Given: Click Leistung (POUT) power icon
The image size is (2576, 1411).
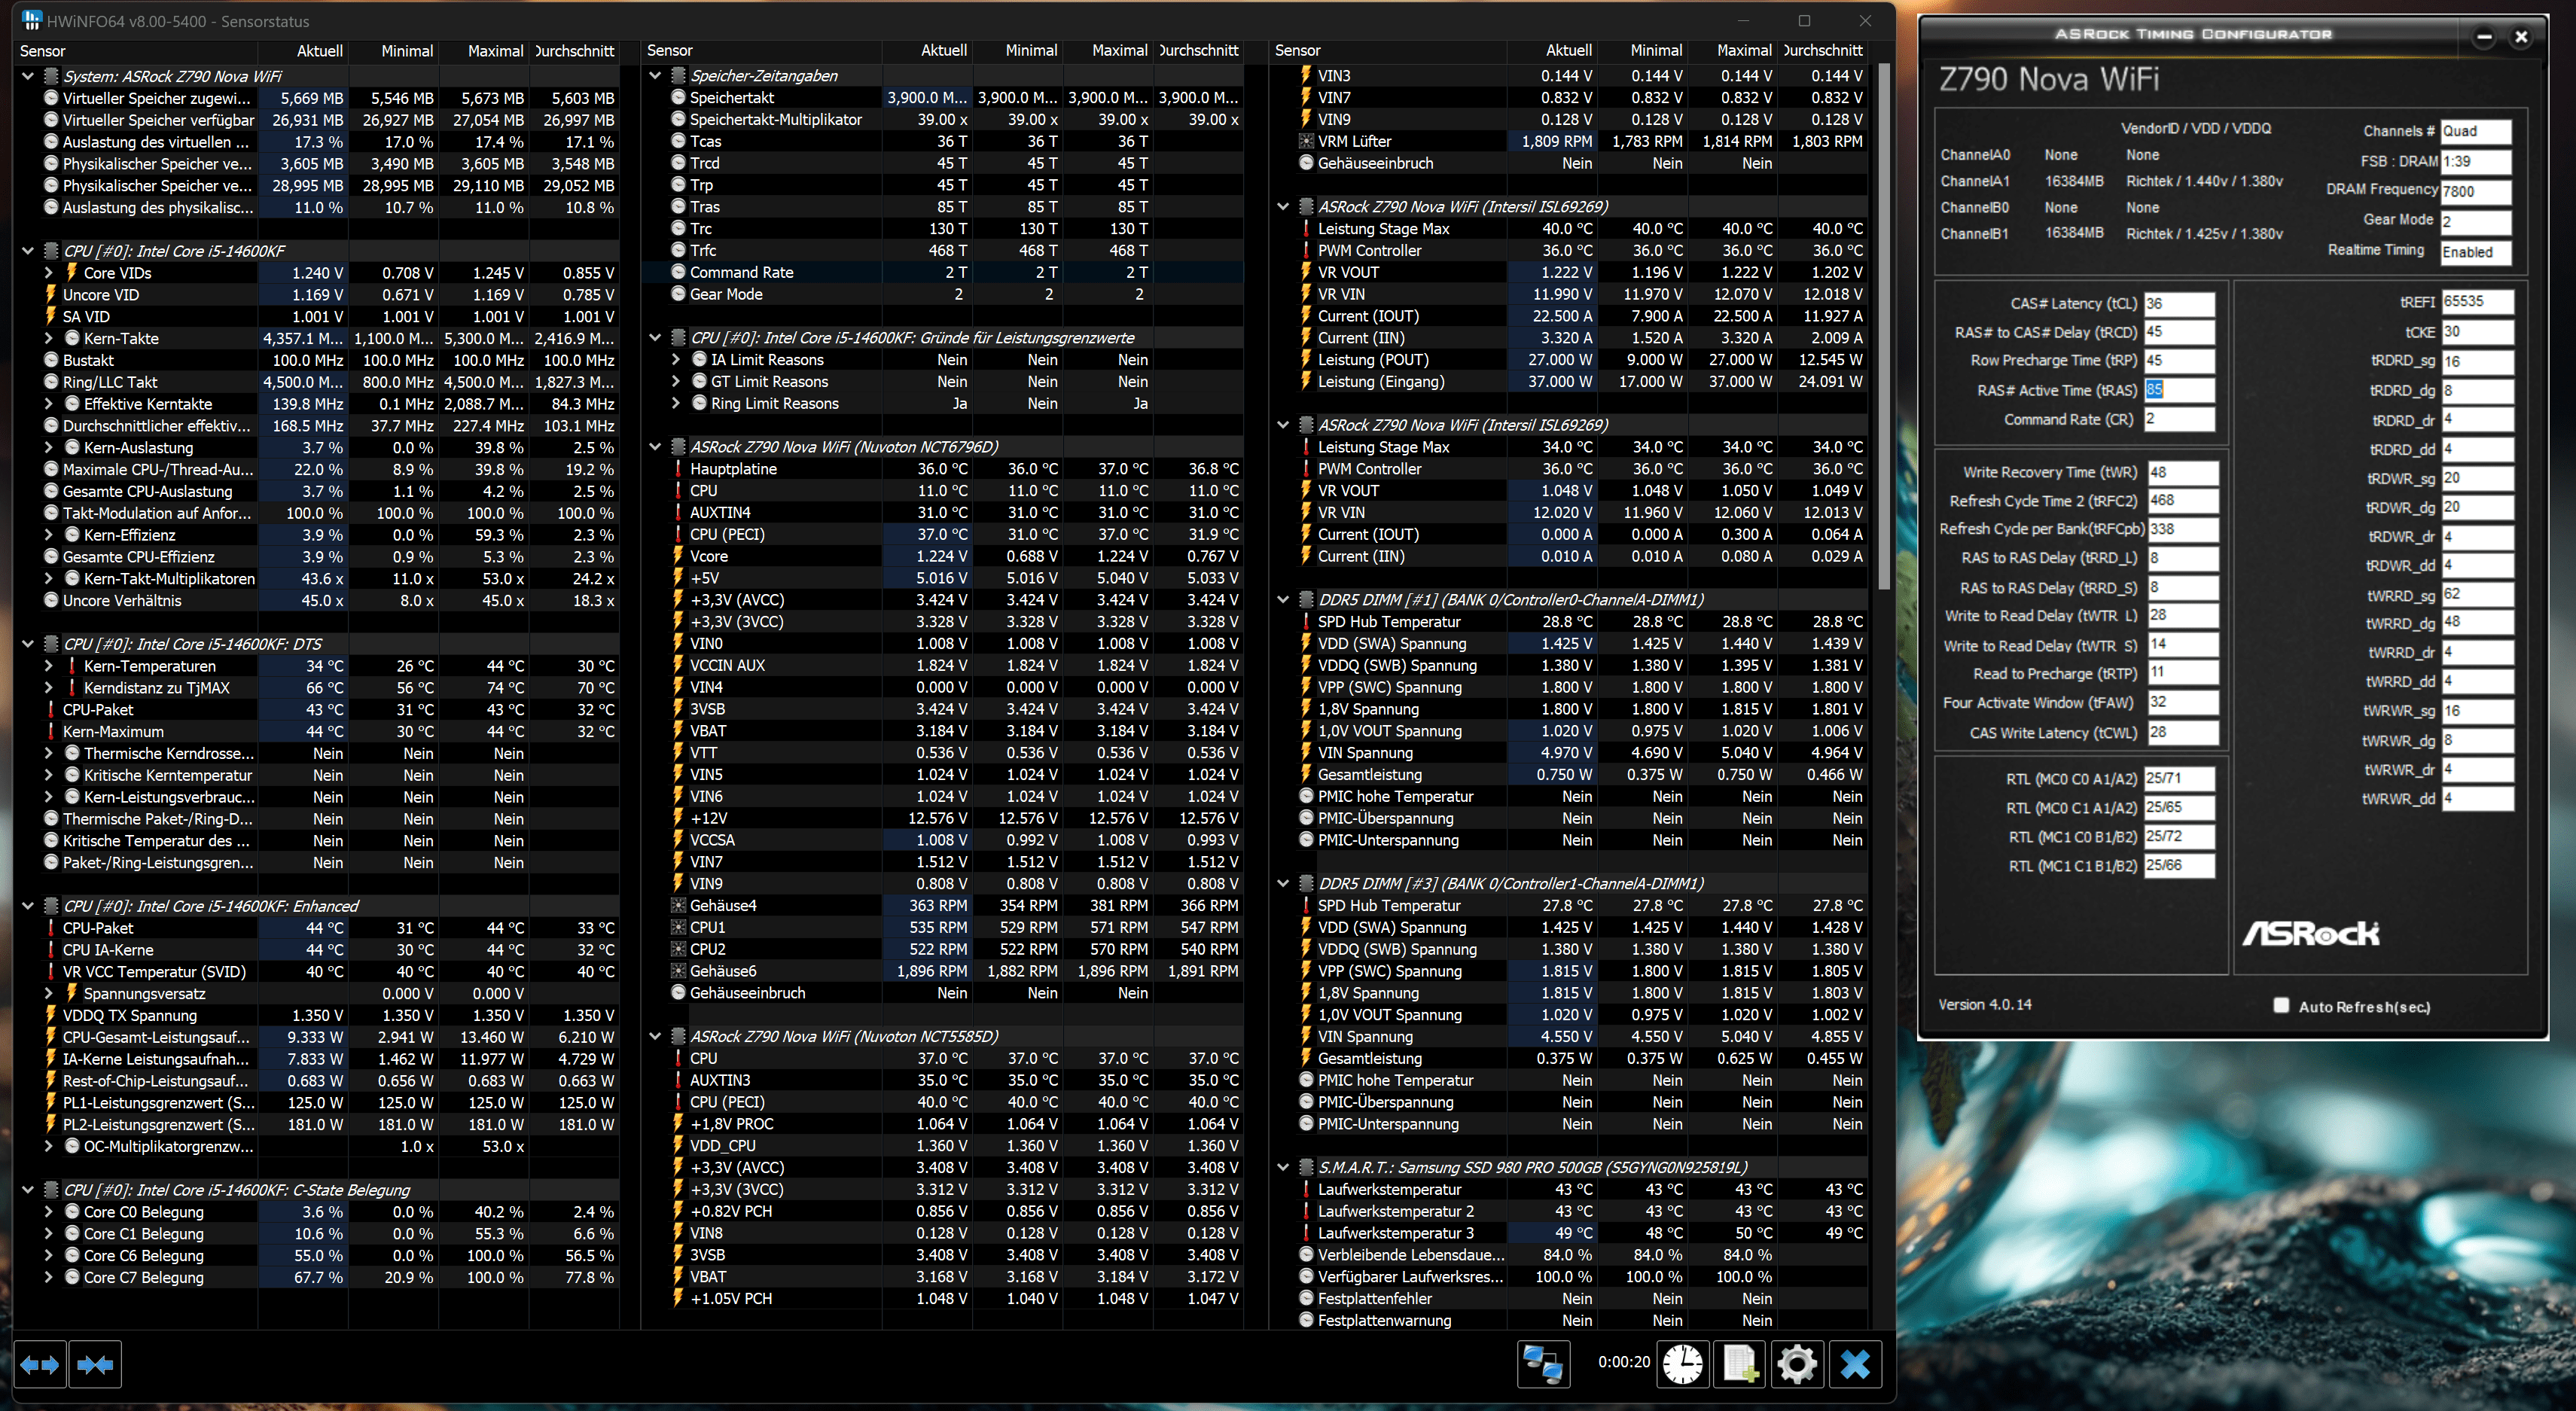Looking at the screenshot, I should click(x=1305, y=359).
